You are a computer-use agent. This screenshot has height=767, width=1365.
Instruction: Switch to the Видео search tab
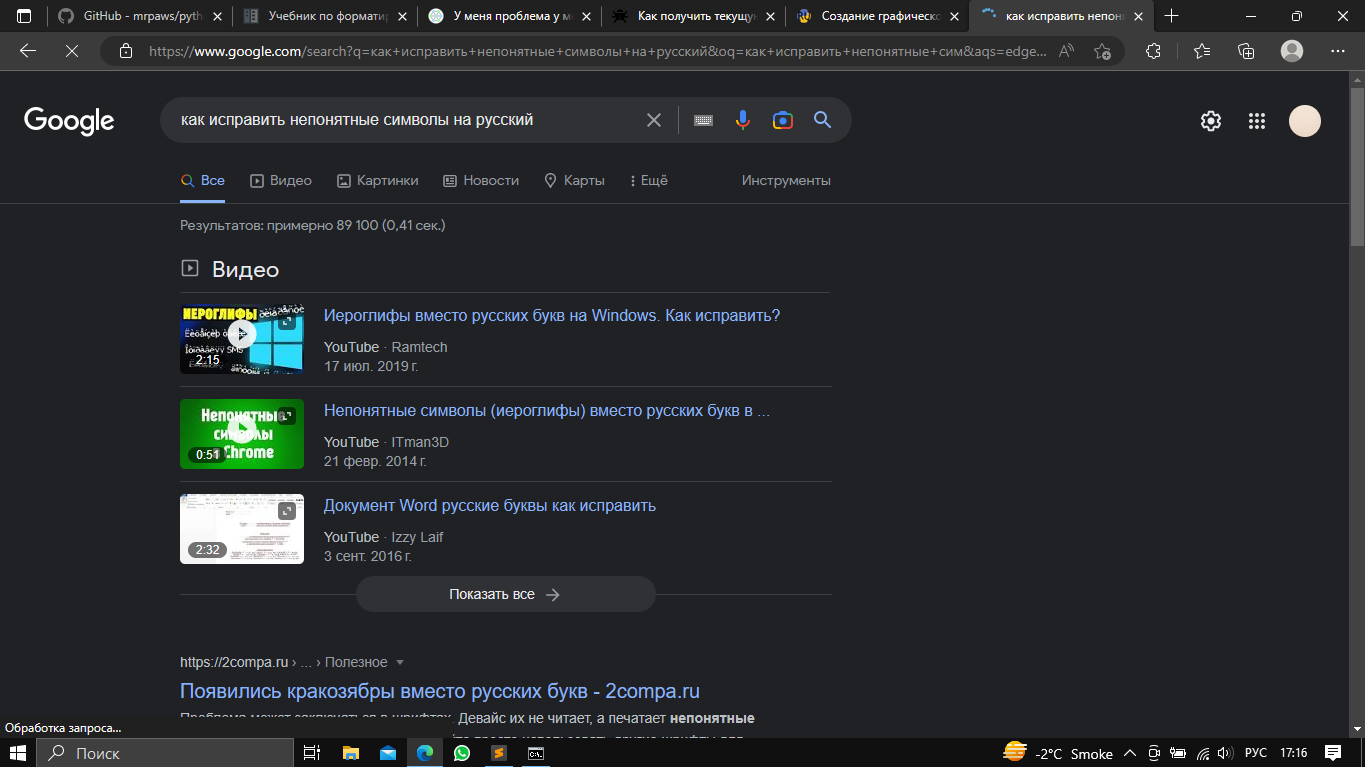click(x=281, y=181)
